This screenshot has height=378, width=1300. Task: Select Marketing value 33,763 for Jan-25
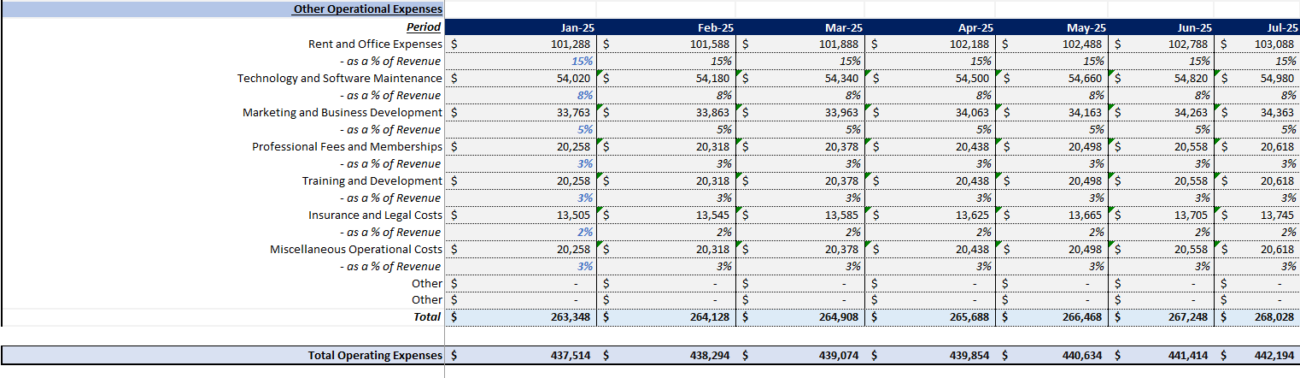[521, 112]
